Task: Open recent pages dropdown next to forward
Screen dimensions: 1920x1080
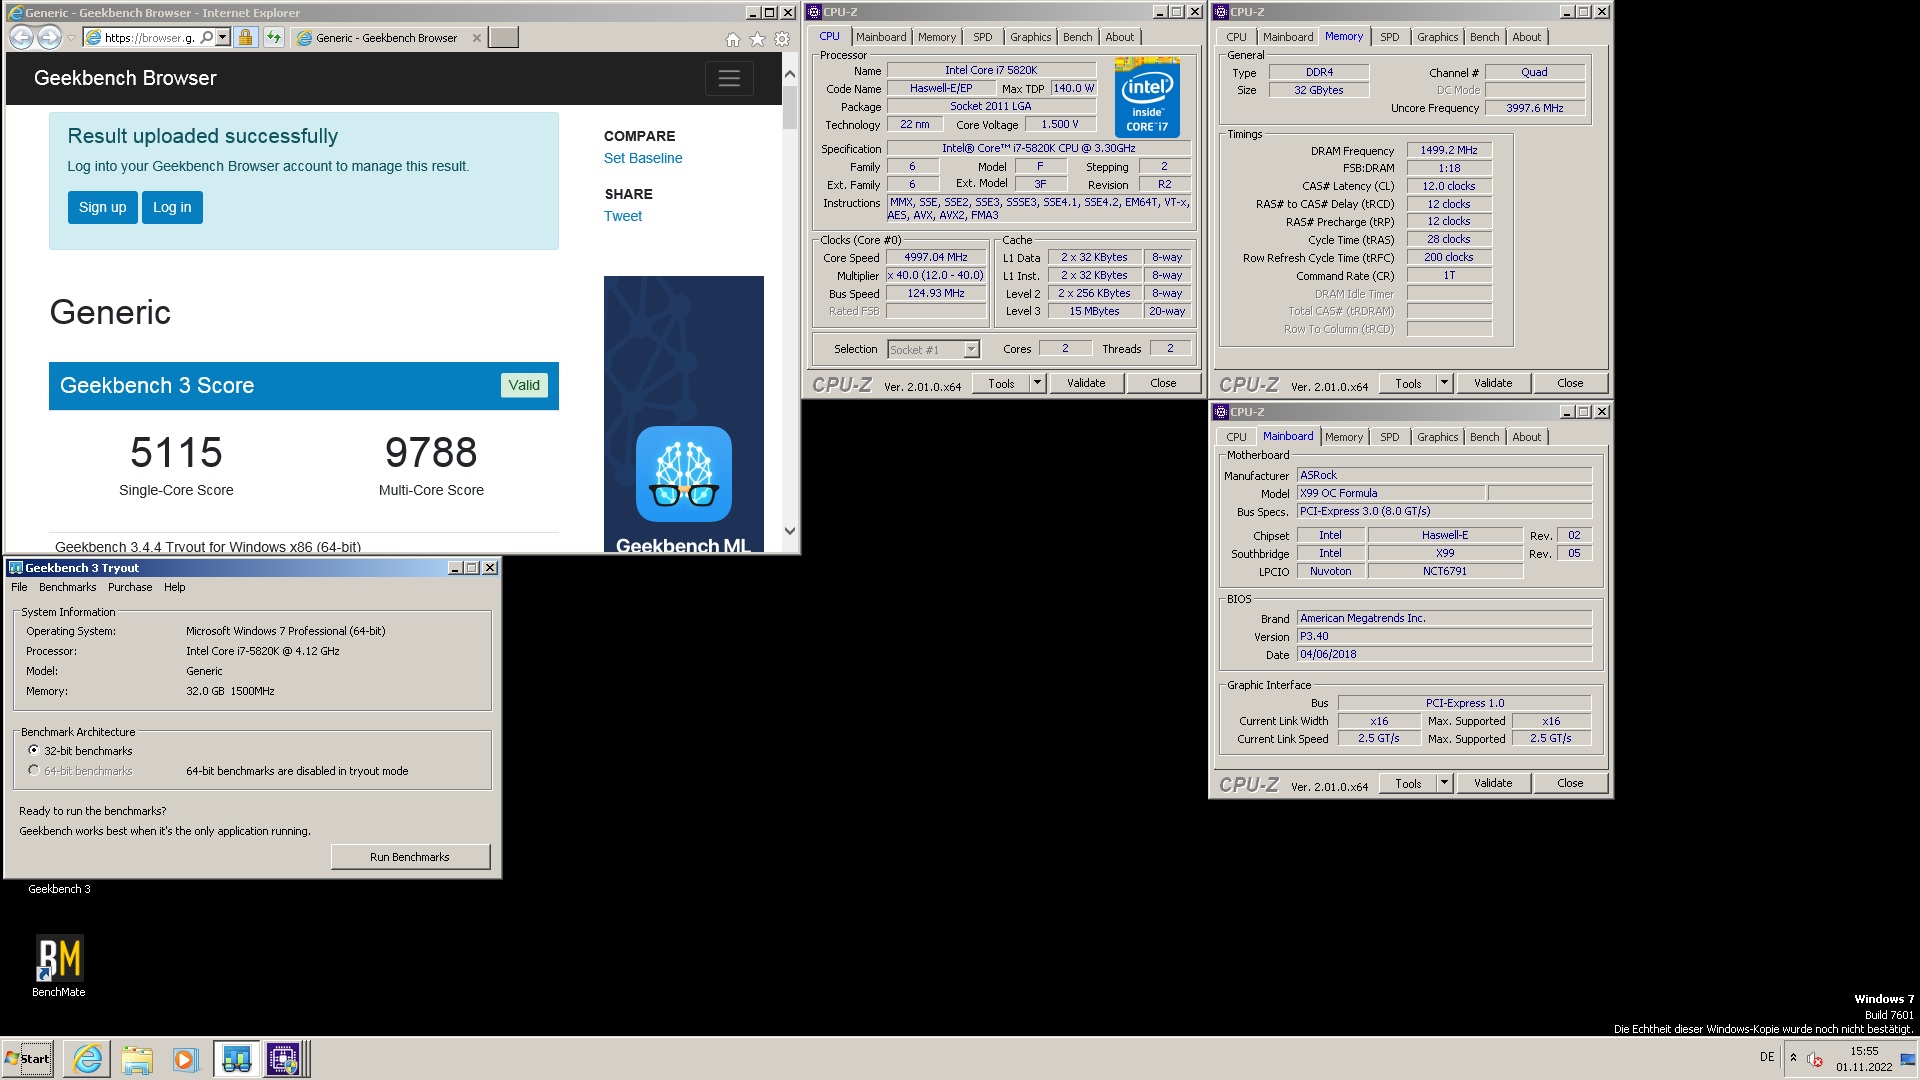Action: [x=71, y=38]
